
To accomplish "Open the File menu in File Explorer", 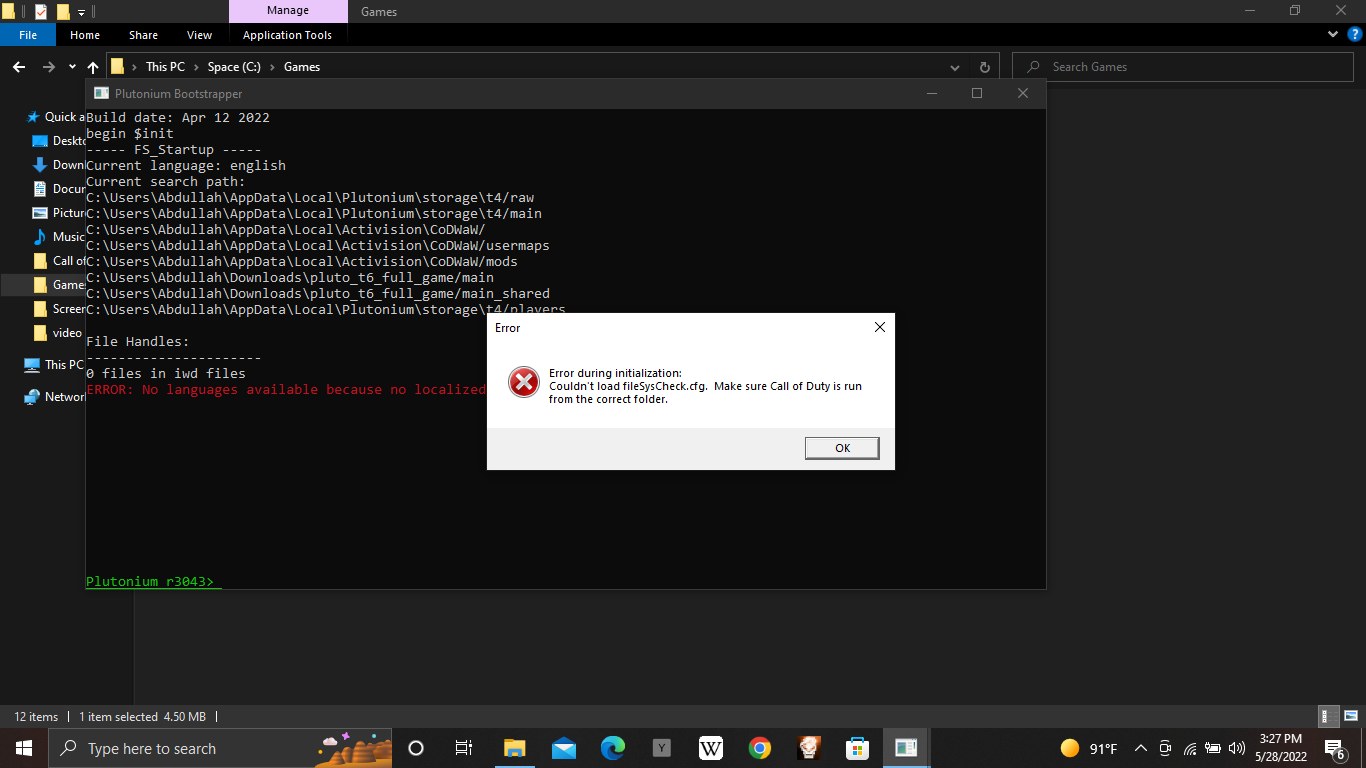I will tap(28, 35).
